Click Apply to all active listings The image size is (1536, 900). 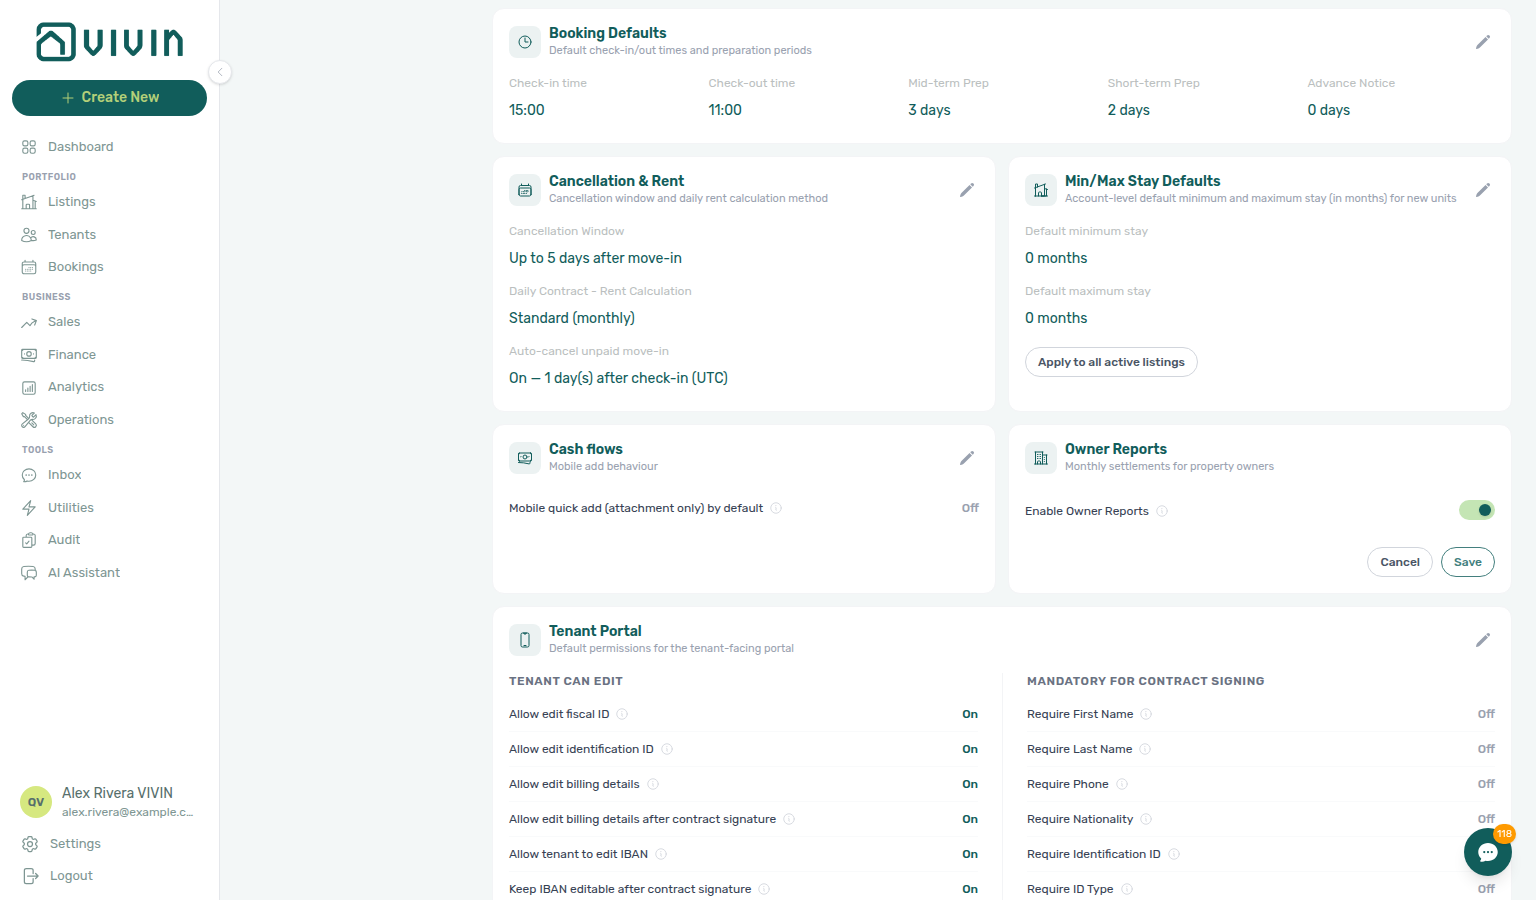(x=1111, y=362)
